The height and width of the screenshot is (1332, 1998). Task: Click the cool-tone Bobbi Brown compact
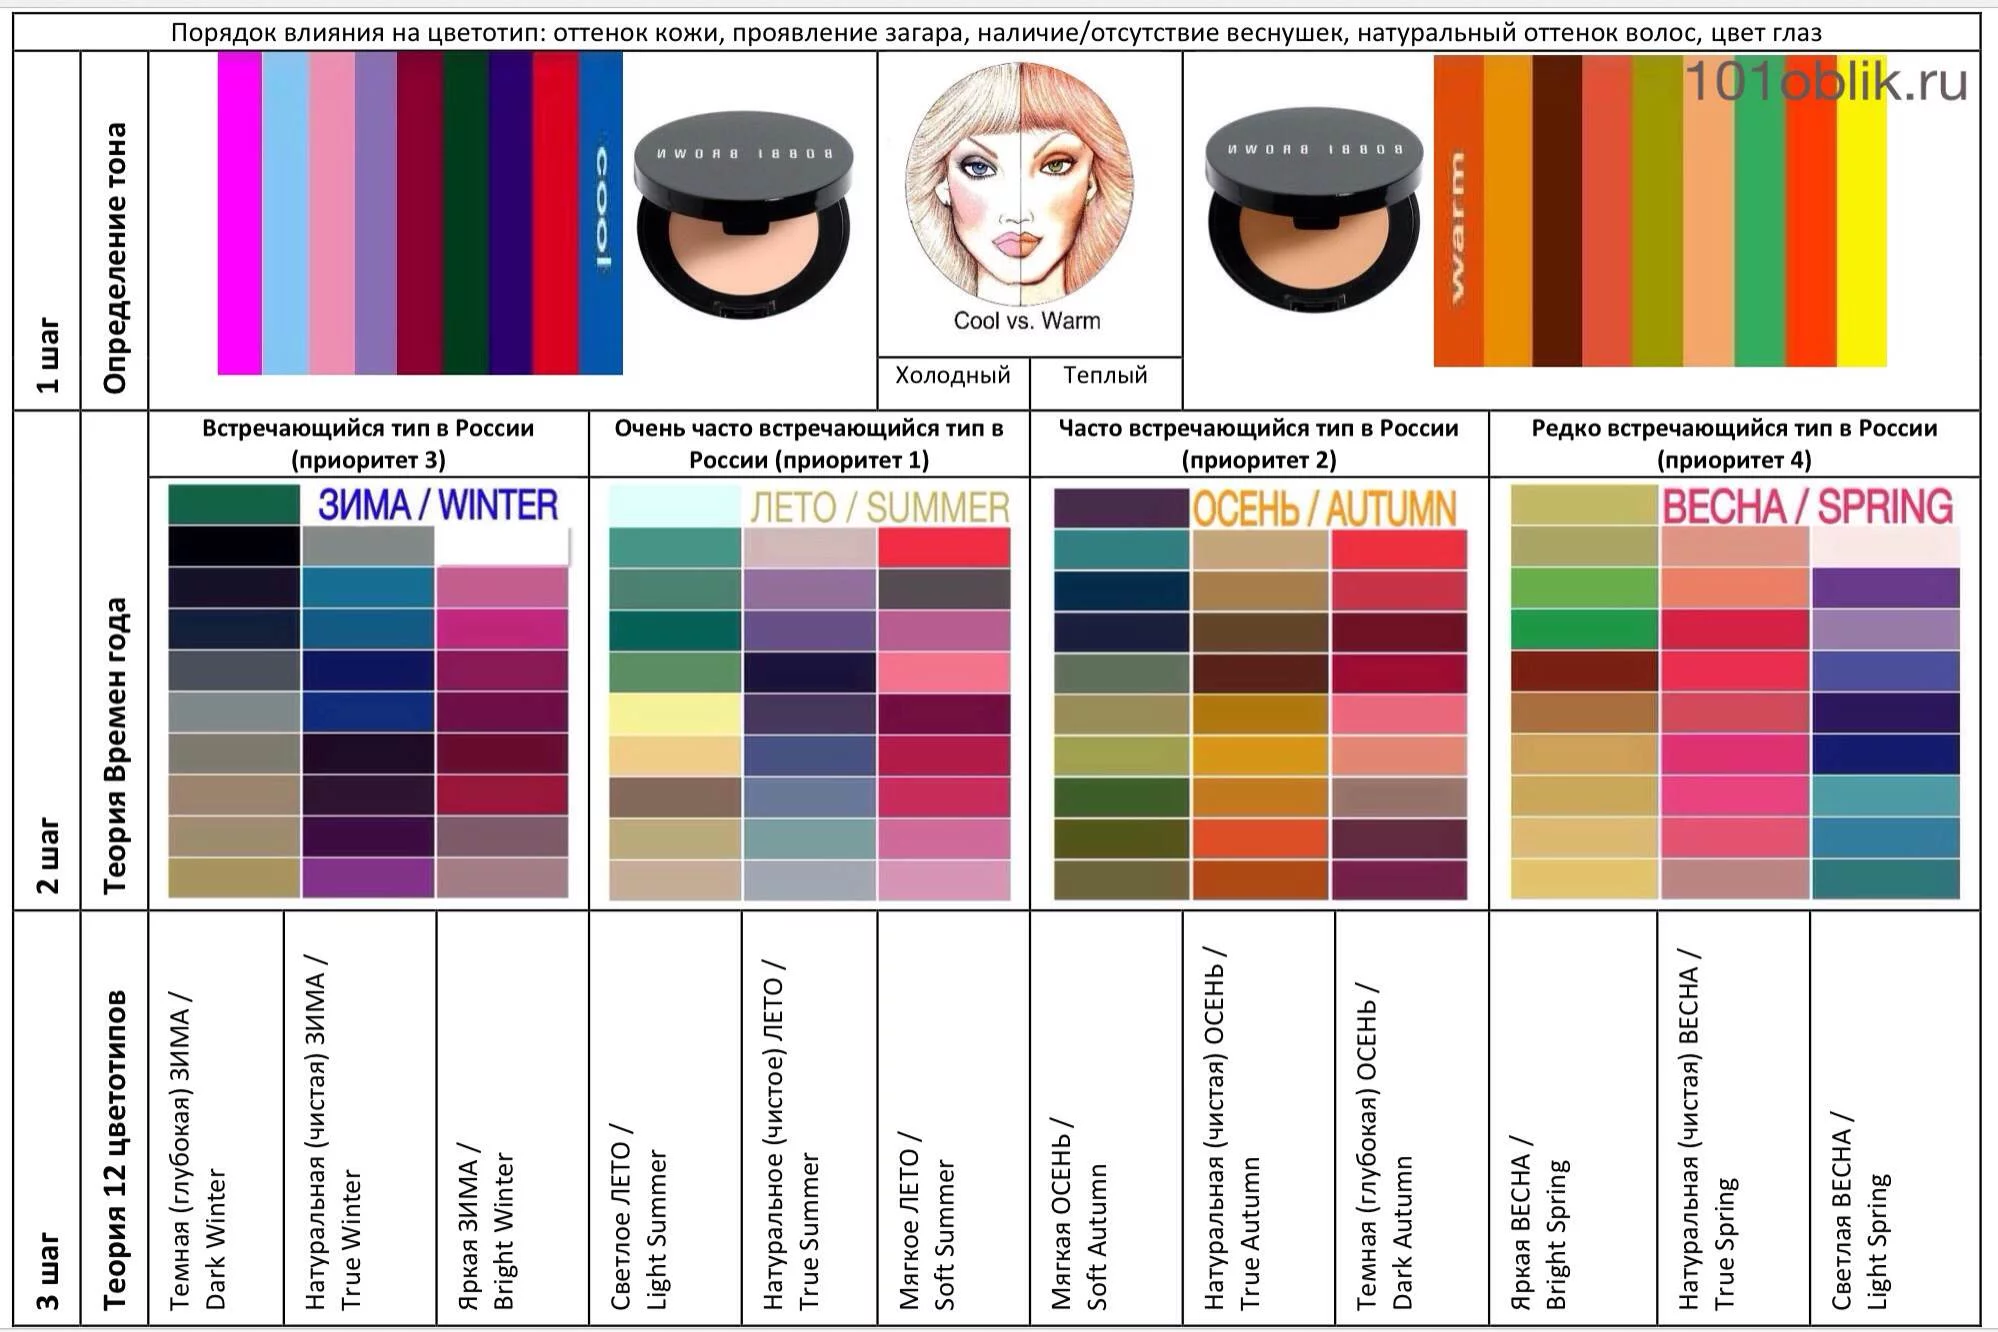click(x=743, y=215)
